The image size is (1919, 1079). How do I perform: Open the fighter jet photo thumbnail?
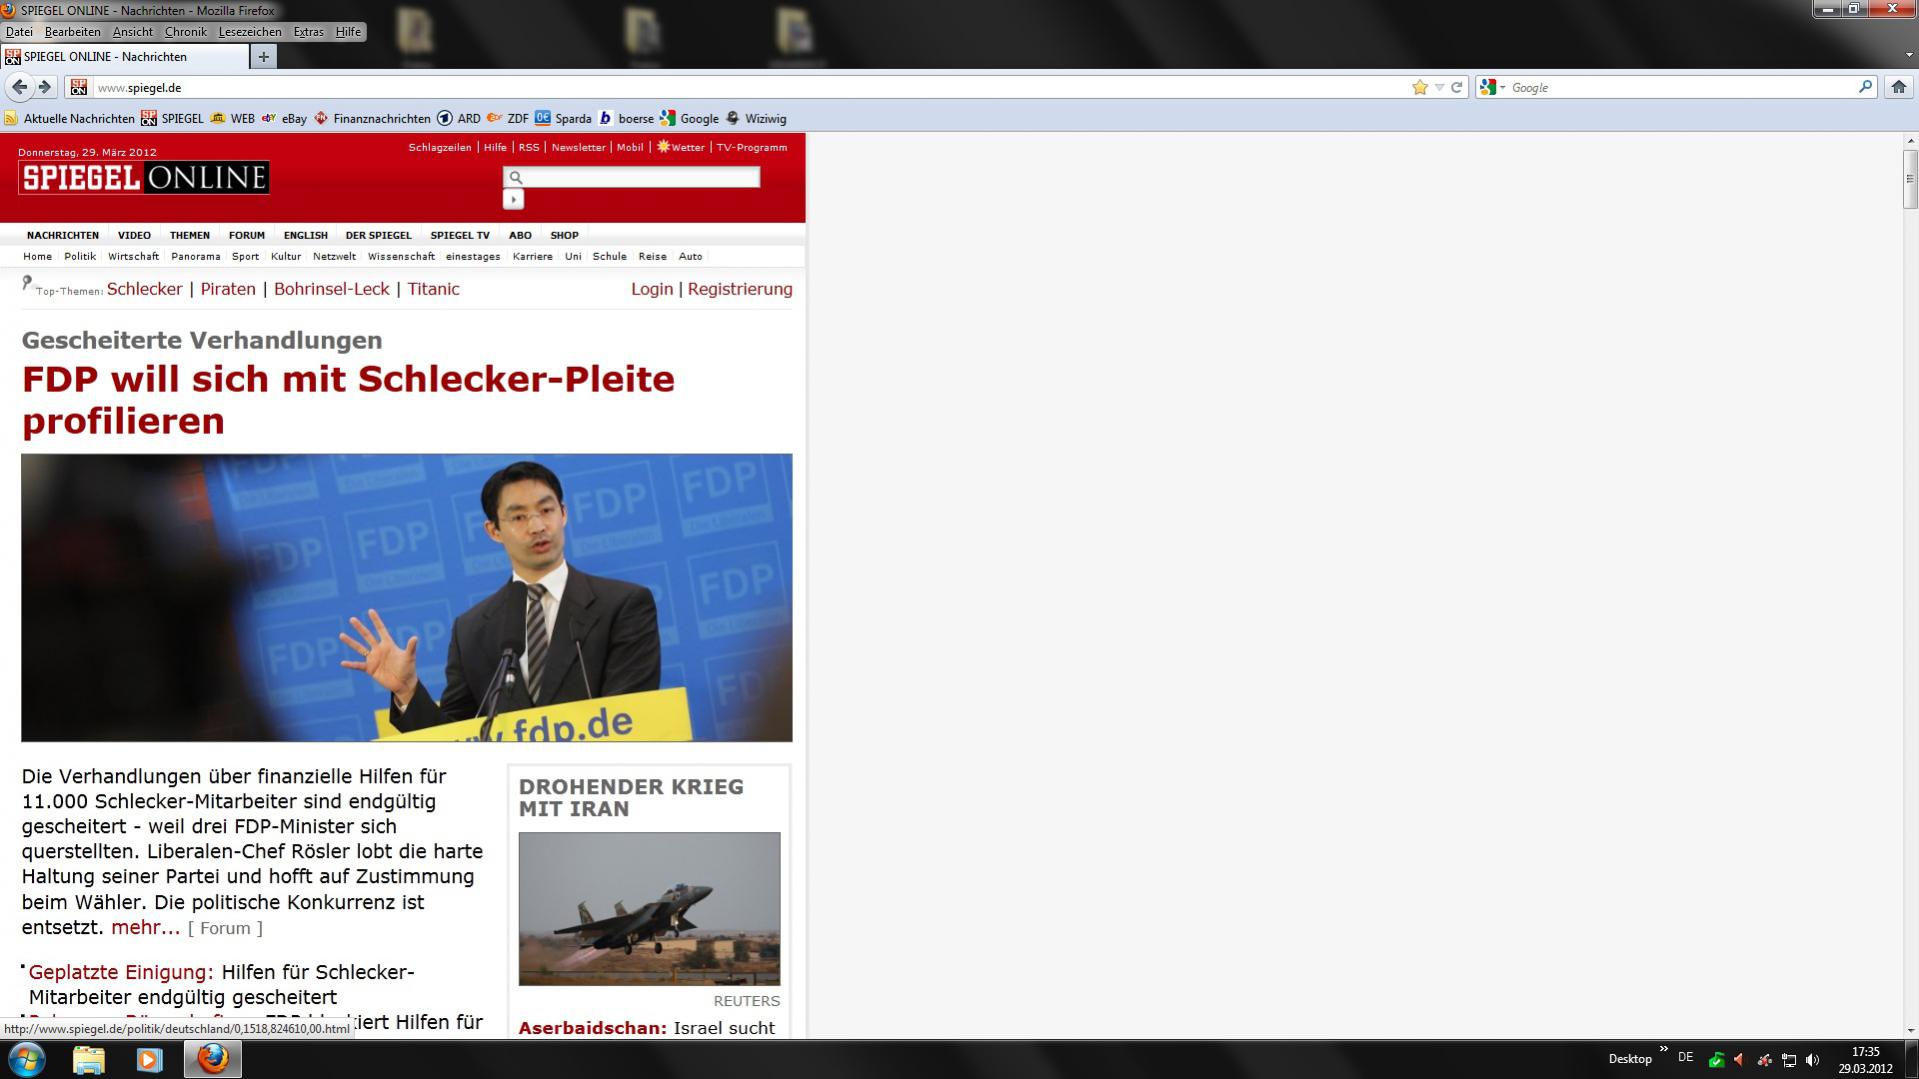(x=649, y=909)
